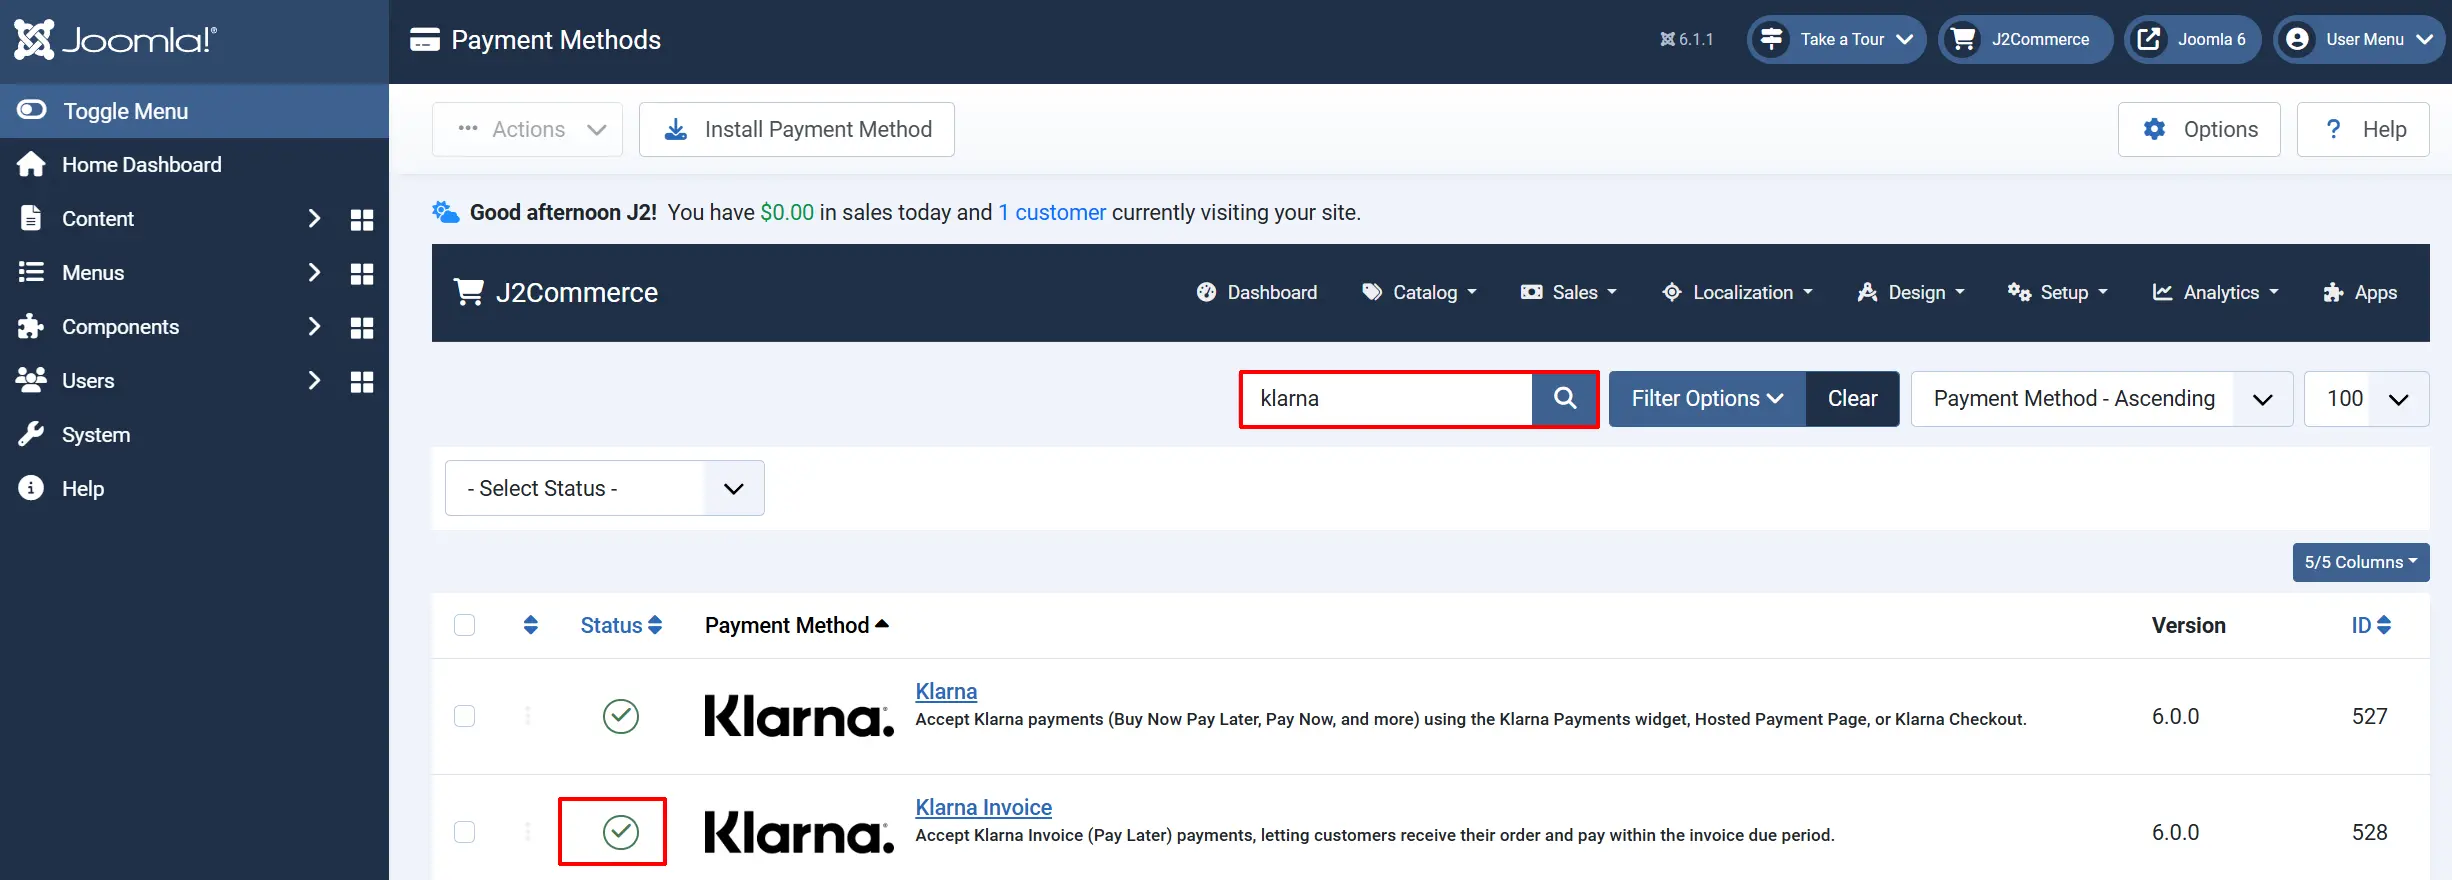
Task: Expand the Users sidebar menu
Action: (313, 381)
